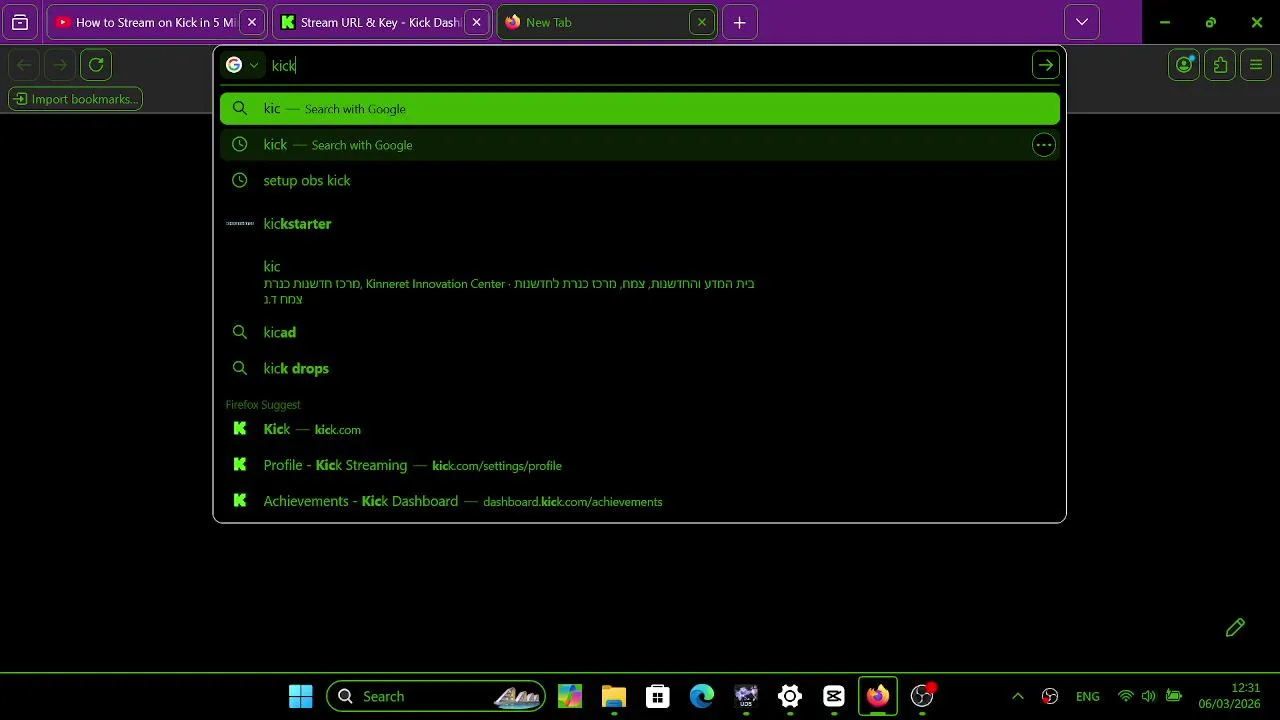The width and height of the screenshot is (1280, 720).
Task: Select the New Tab tab
Action: pos(606,22)
